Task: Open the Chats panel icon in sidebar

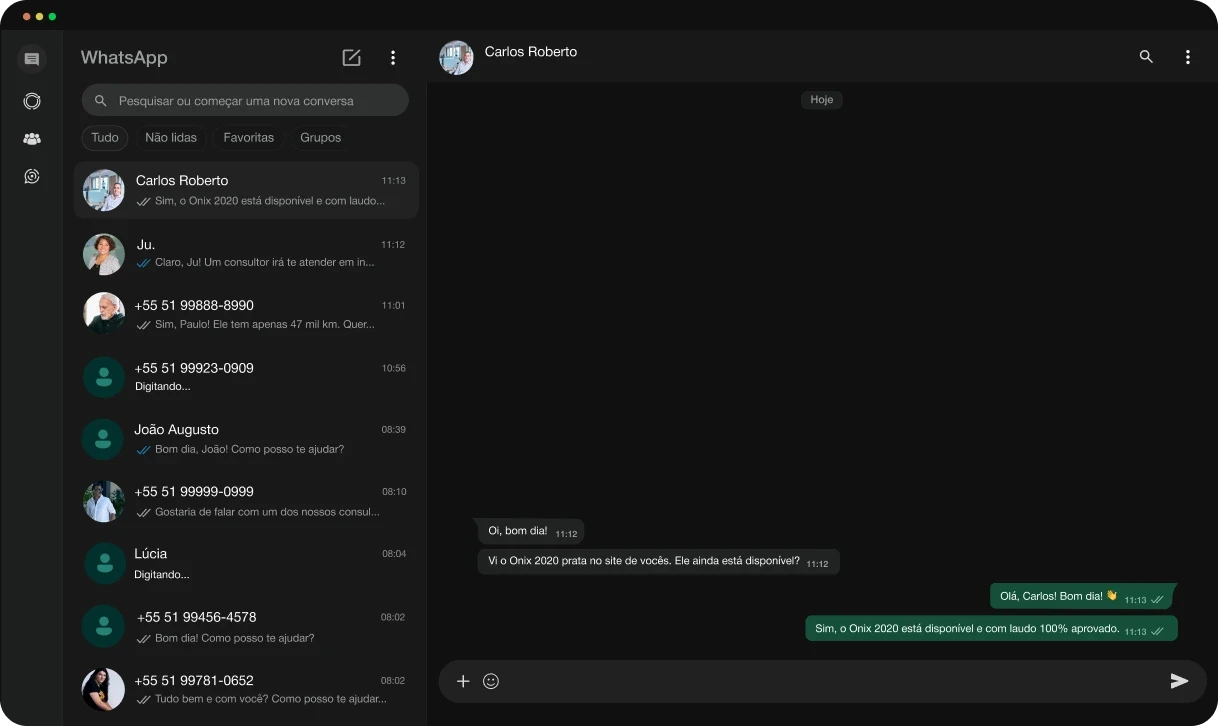Action: pos(31,59)
